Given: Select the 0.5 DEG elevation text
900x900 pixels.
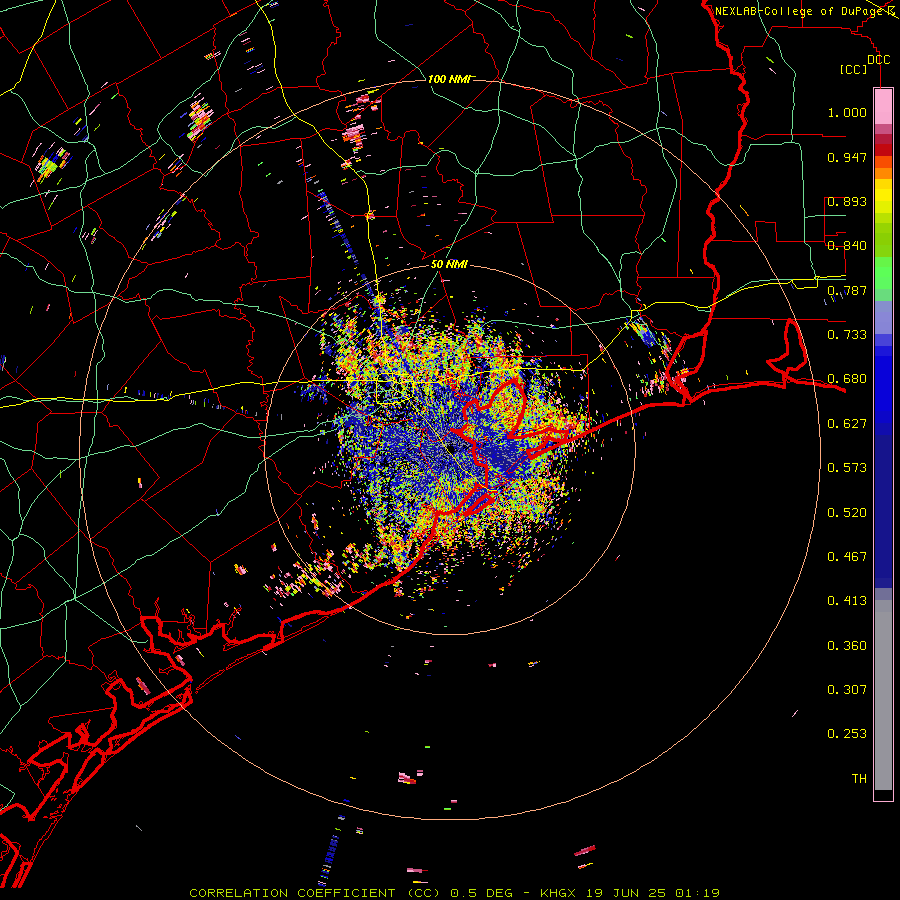Looking at the screenshot, I should pyautogui.click(x=481, y=893).
